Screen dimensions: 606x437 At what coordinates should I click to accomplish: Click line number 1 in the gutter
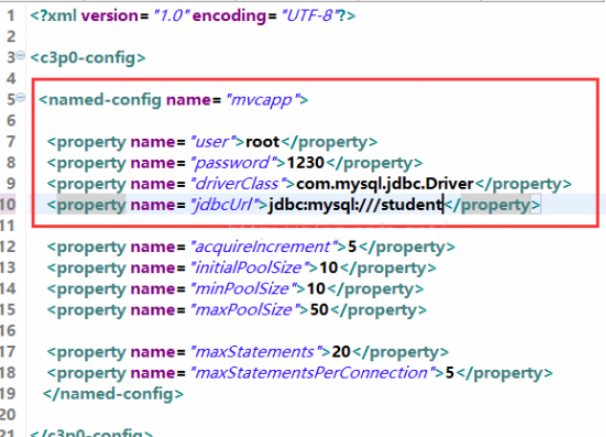coord(10,16)
